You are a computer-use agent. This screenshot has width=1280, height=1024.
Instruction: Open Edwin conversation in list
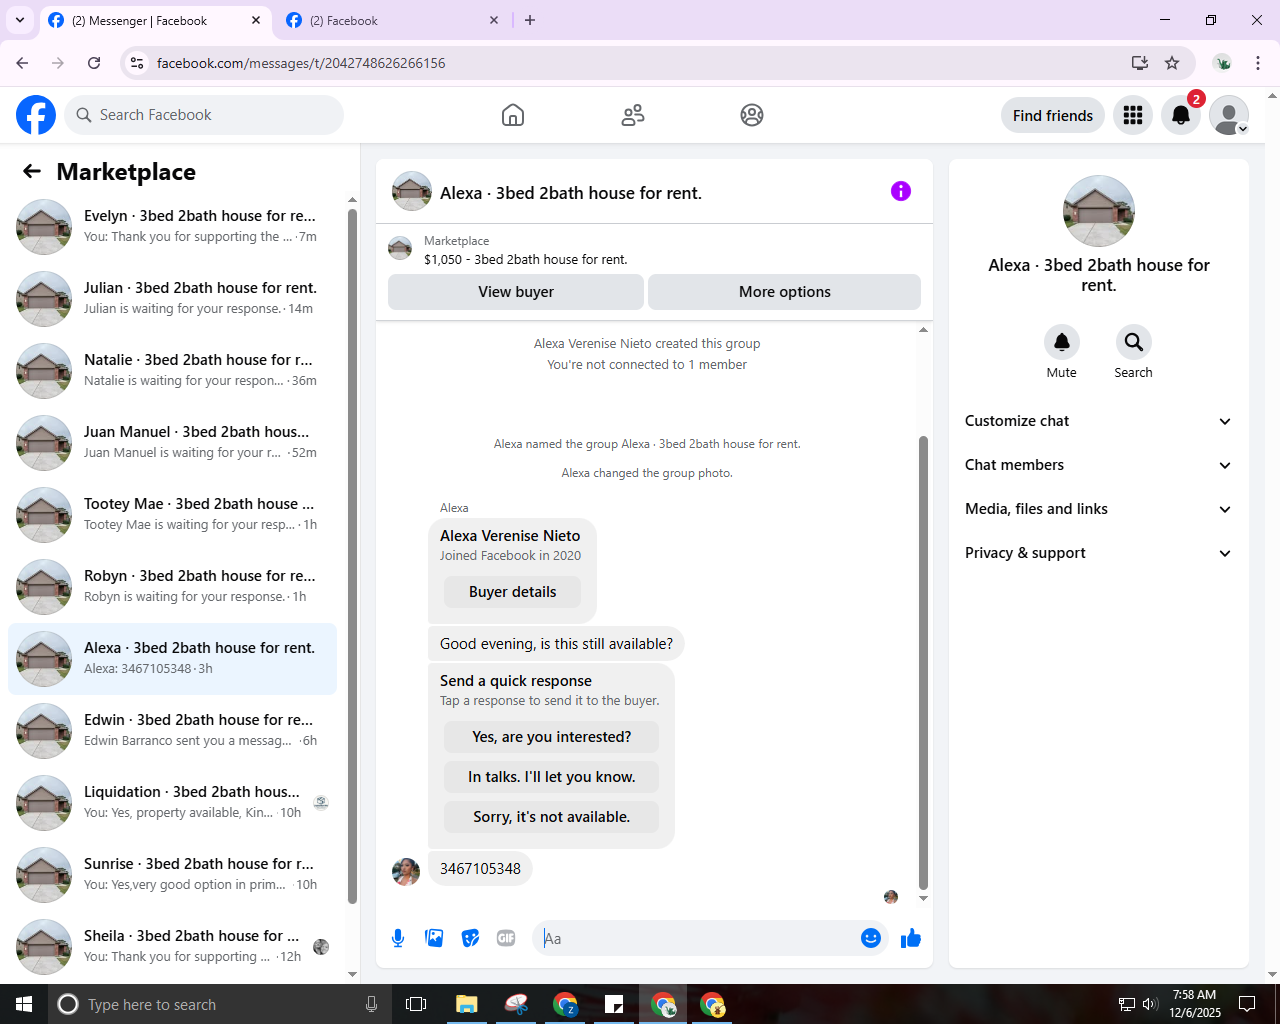[x=172, y=731]
